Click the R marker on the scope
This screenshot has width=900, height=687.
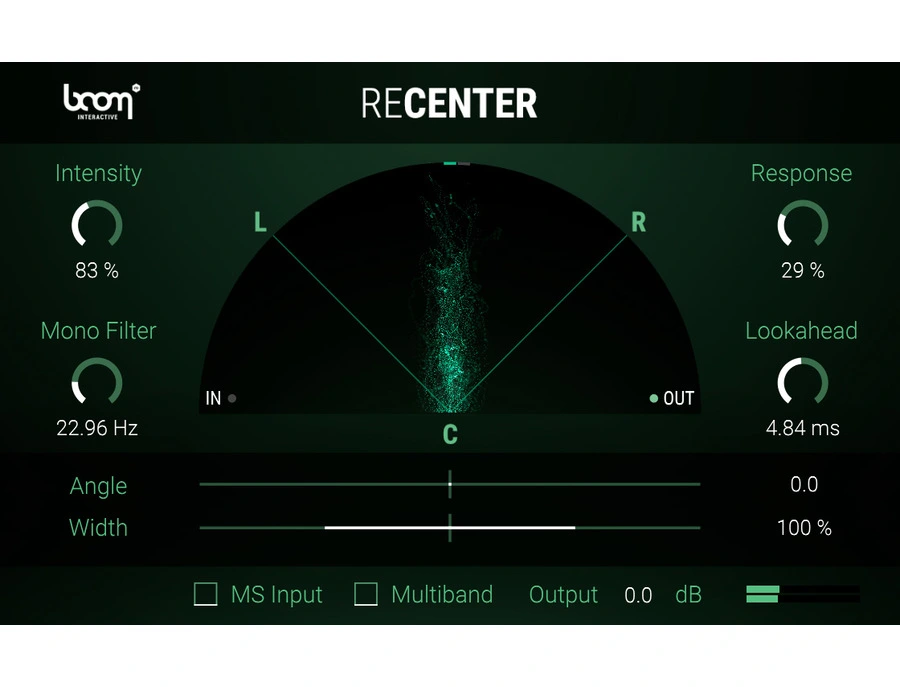[x=639, y=222]
